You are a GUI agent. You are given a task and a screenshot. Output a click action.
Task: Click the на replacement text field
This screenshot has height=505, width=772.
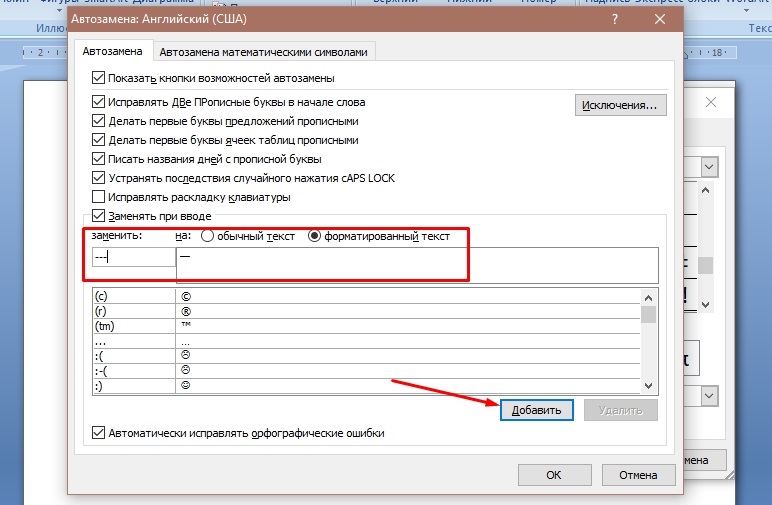pyautogui.click(x=417, y=265)
